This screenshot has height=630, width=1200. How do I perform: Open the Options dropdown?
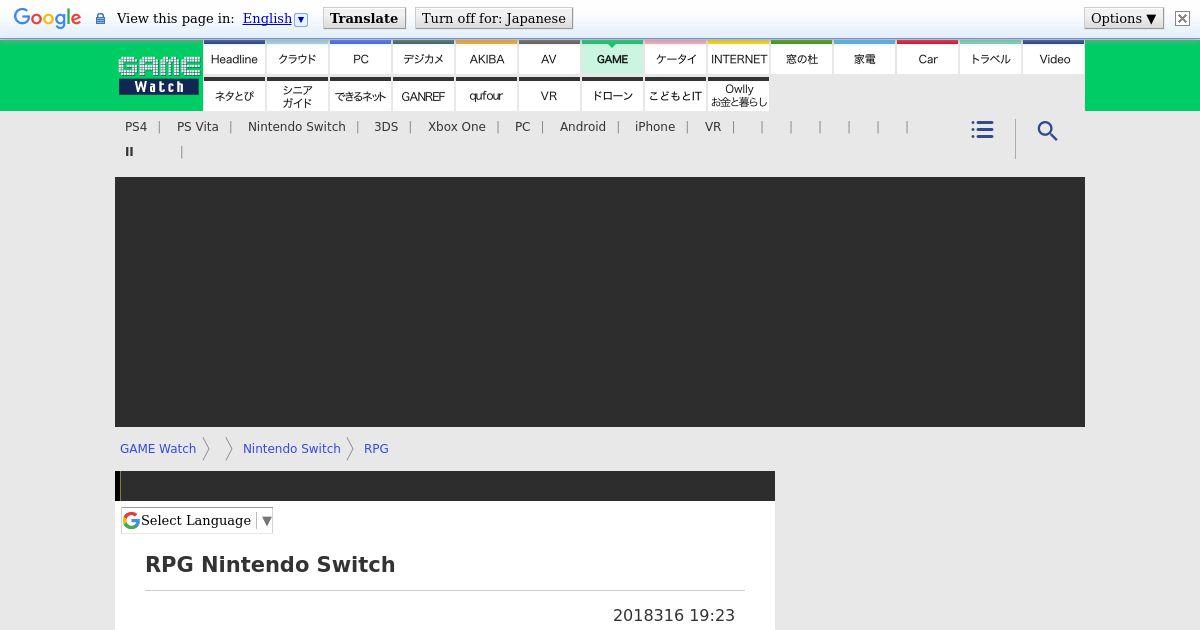coord(1123,18)
